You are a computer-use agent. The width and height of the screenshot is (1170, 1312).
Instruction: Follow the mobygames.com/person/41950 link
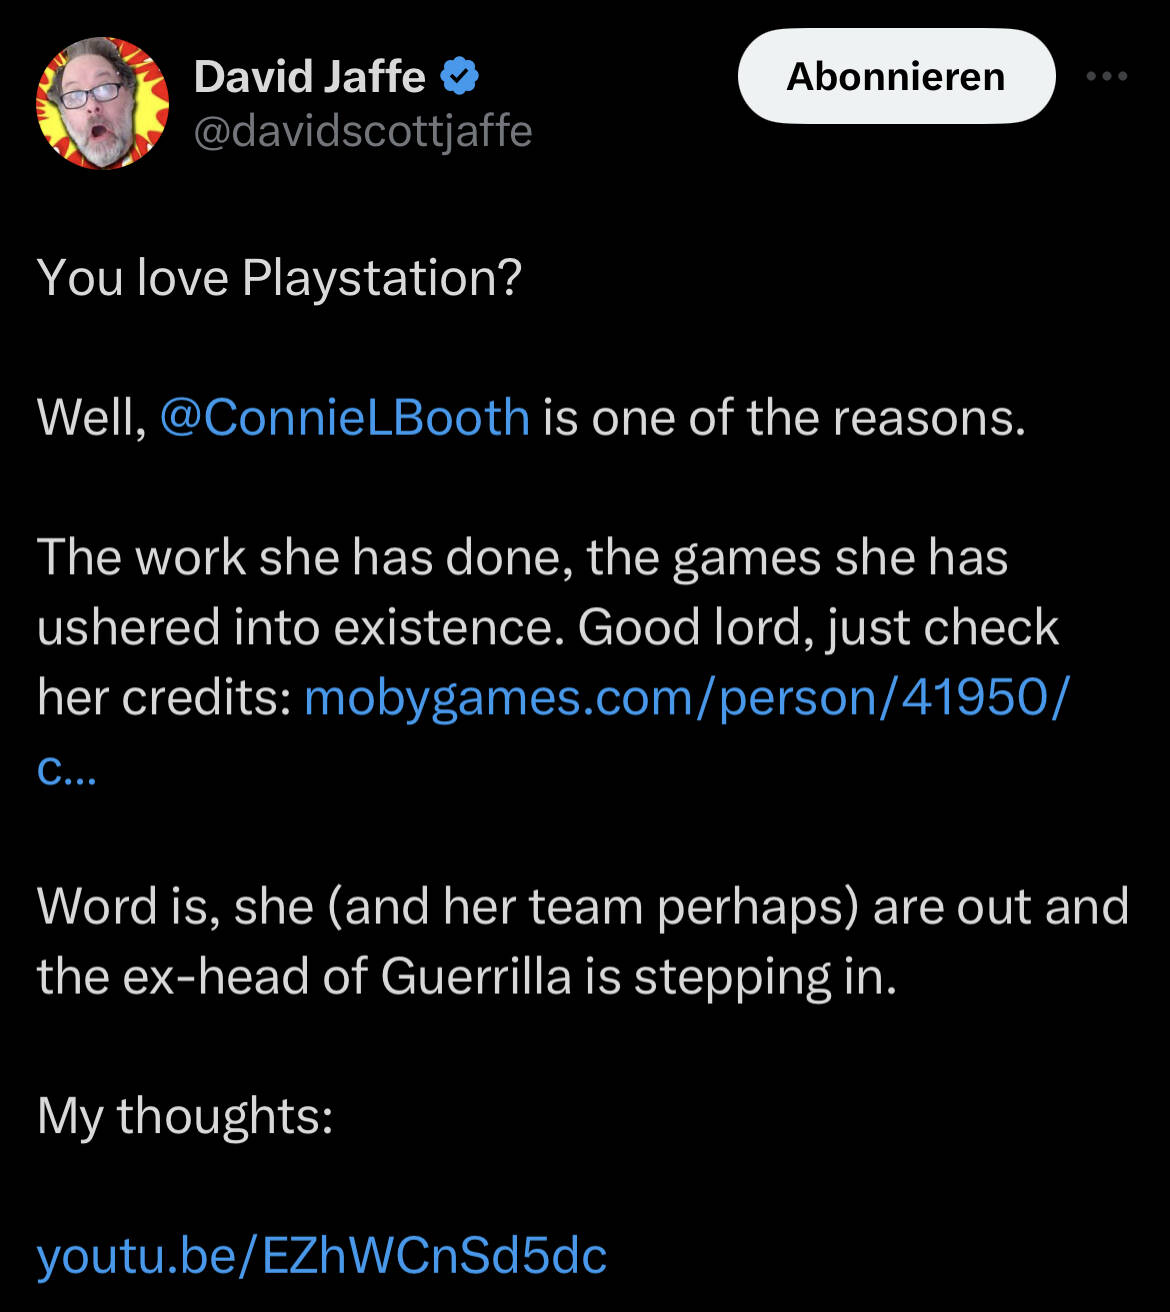[x=686, y=697]
